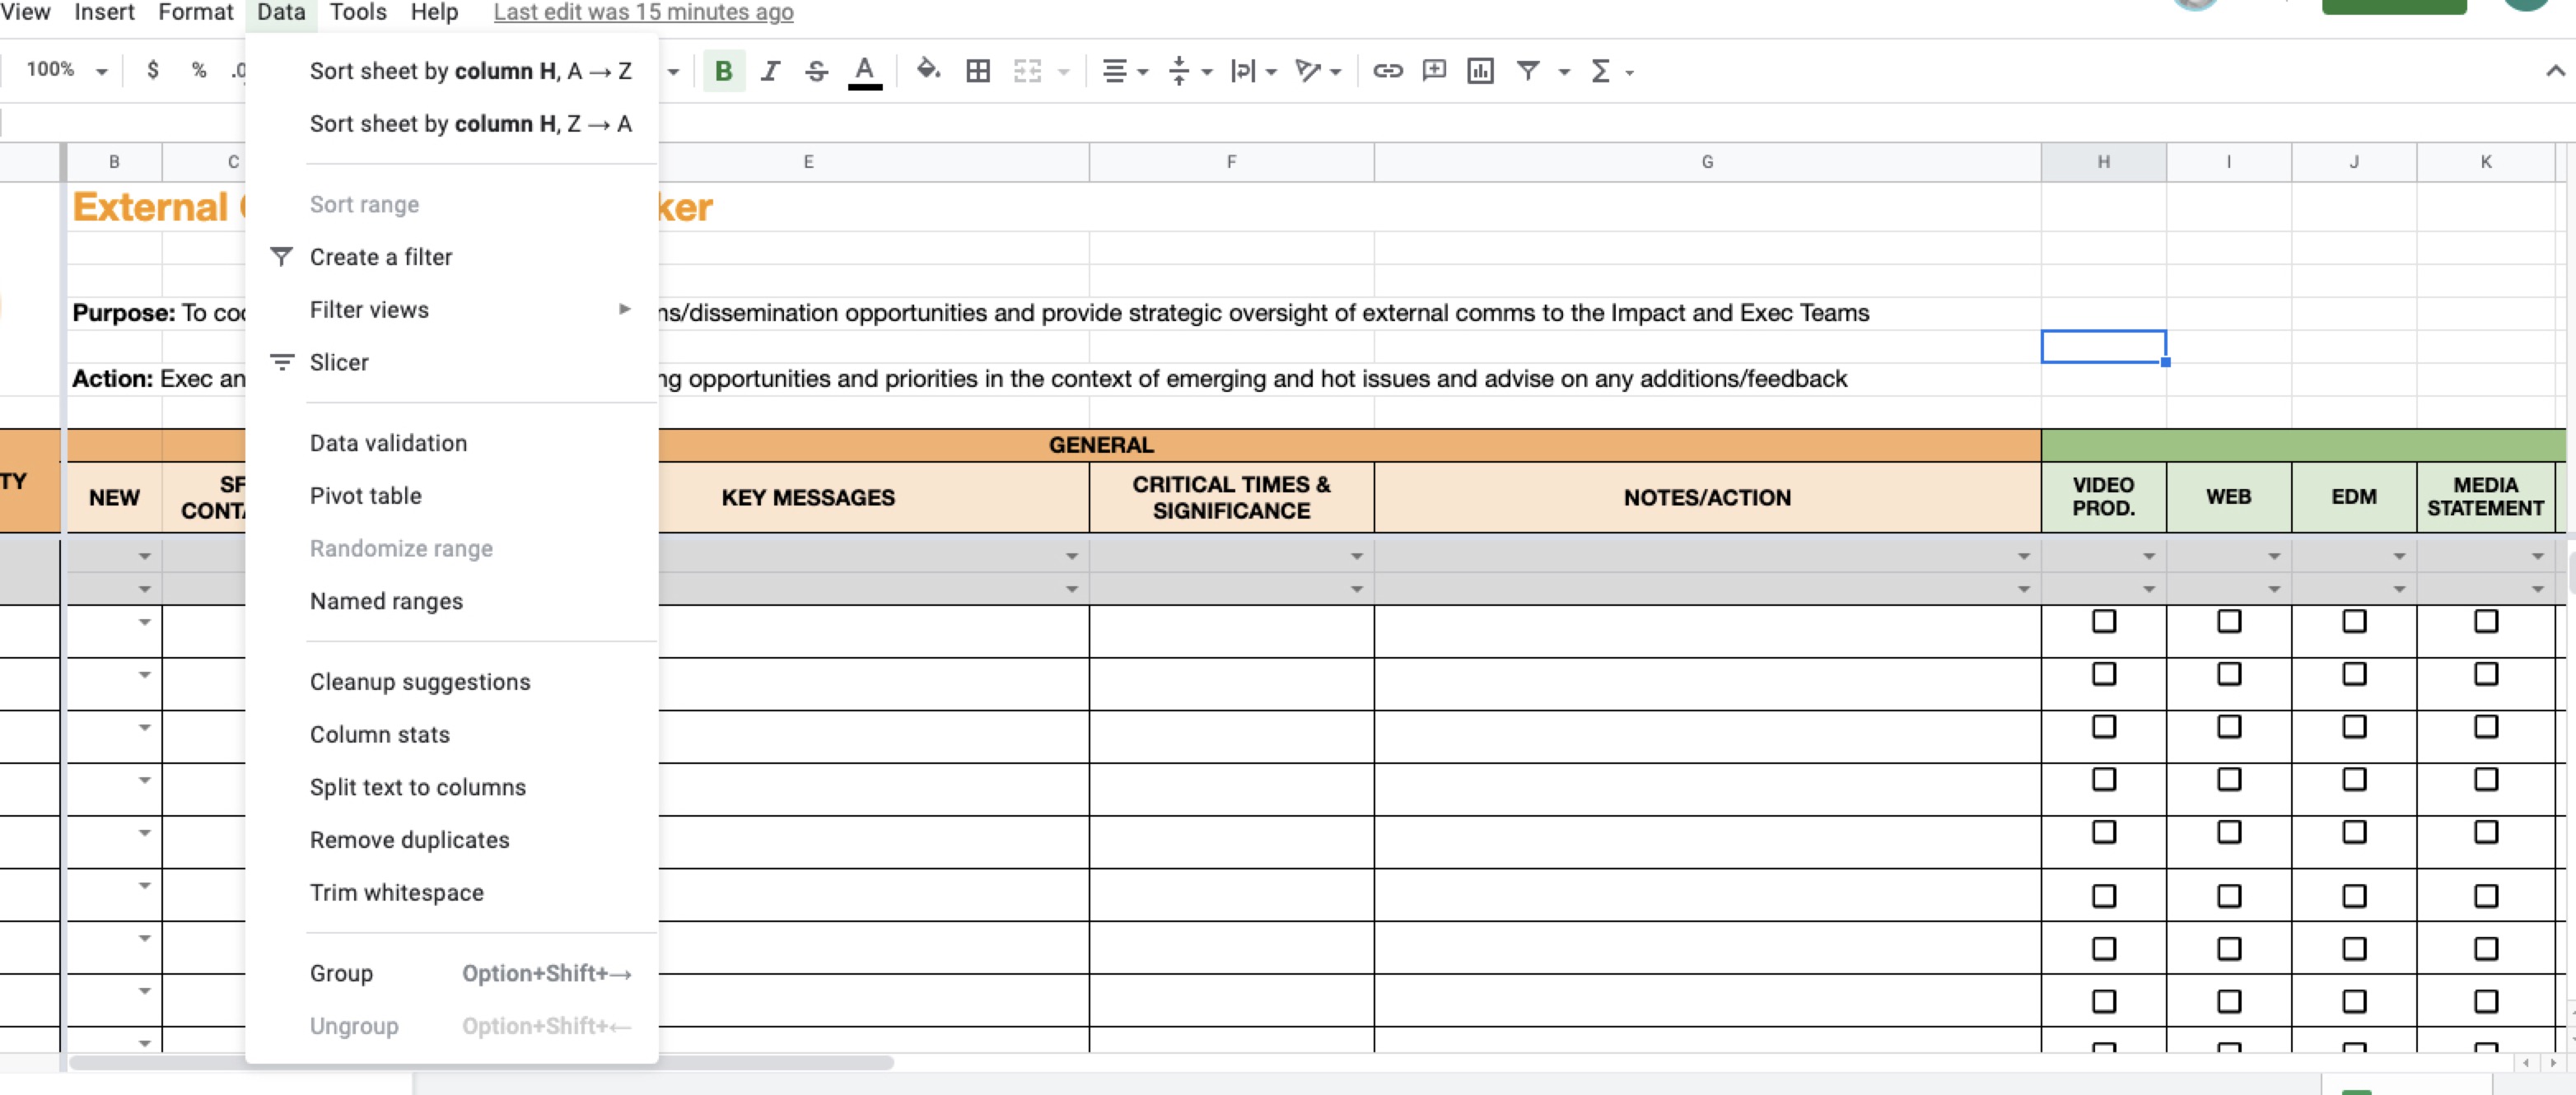Insert a chart from the toolbar

pos(1480,70)
